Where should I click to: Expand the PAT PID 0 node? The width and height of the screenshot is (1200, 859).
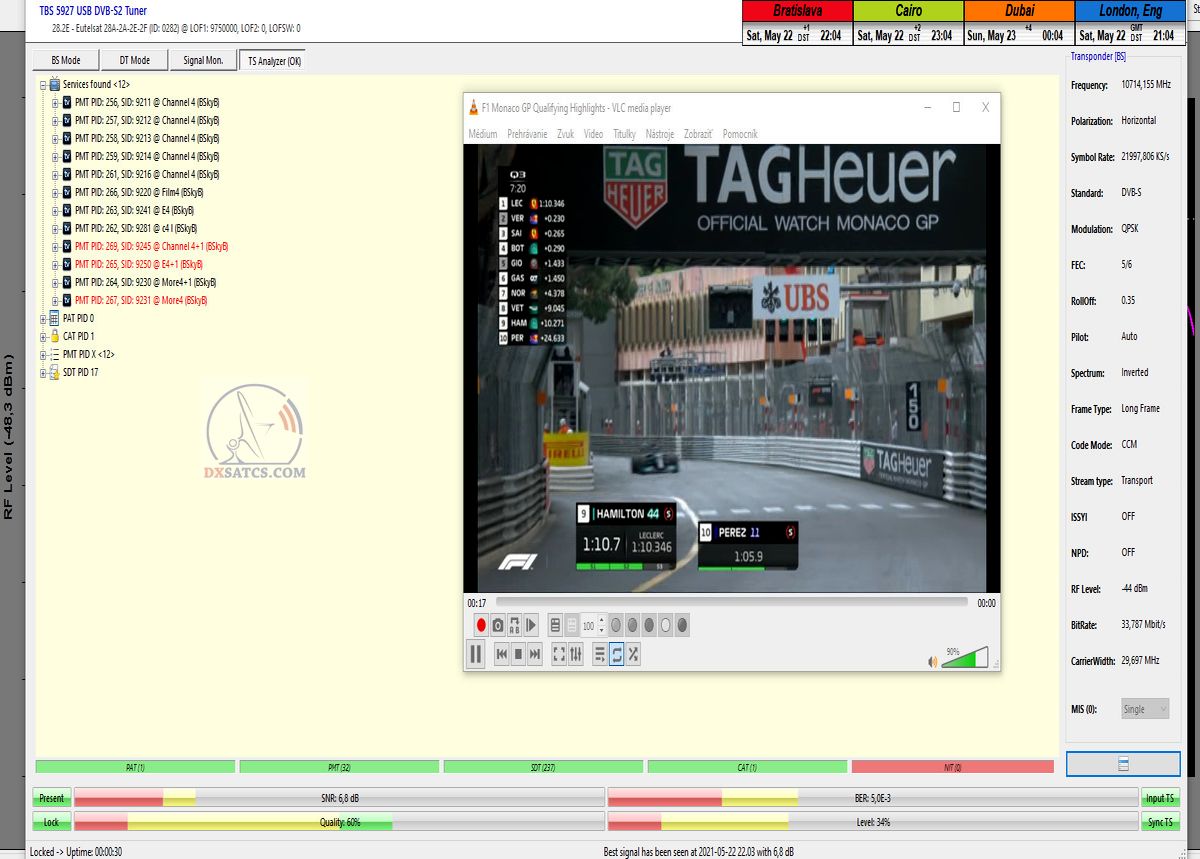click(43, 319)
